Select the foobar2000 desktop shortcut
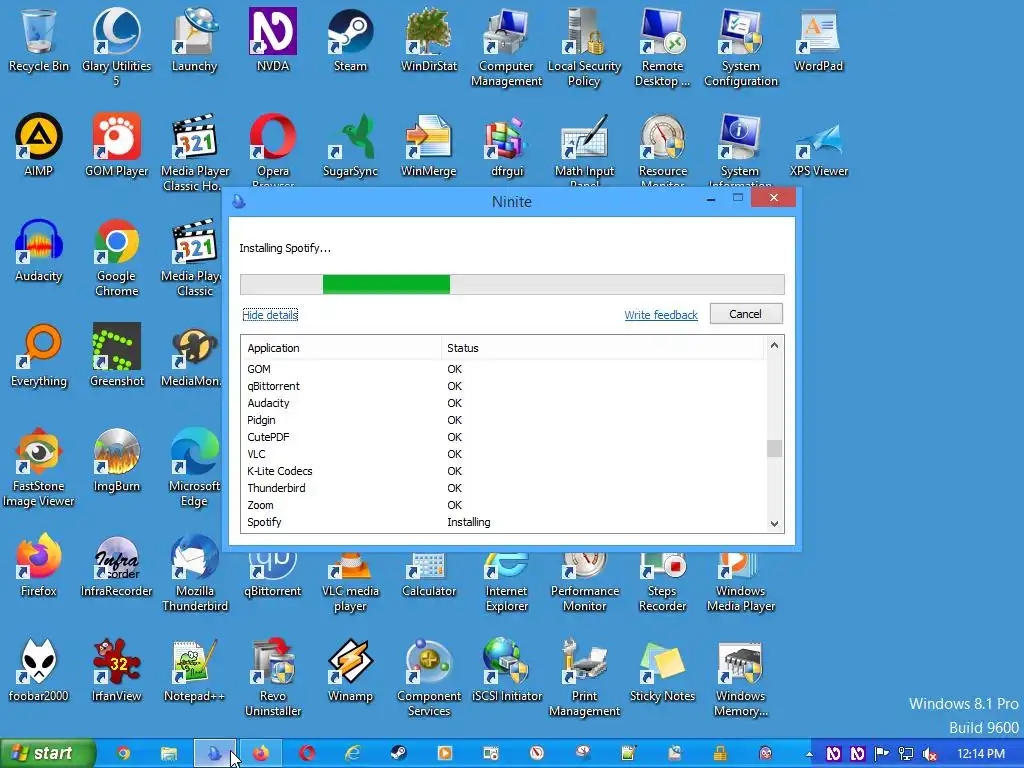The height and width of the screenshot is (768, 1024). click(39, 670)
